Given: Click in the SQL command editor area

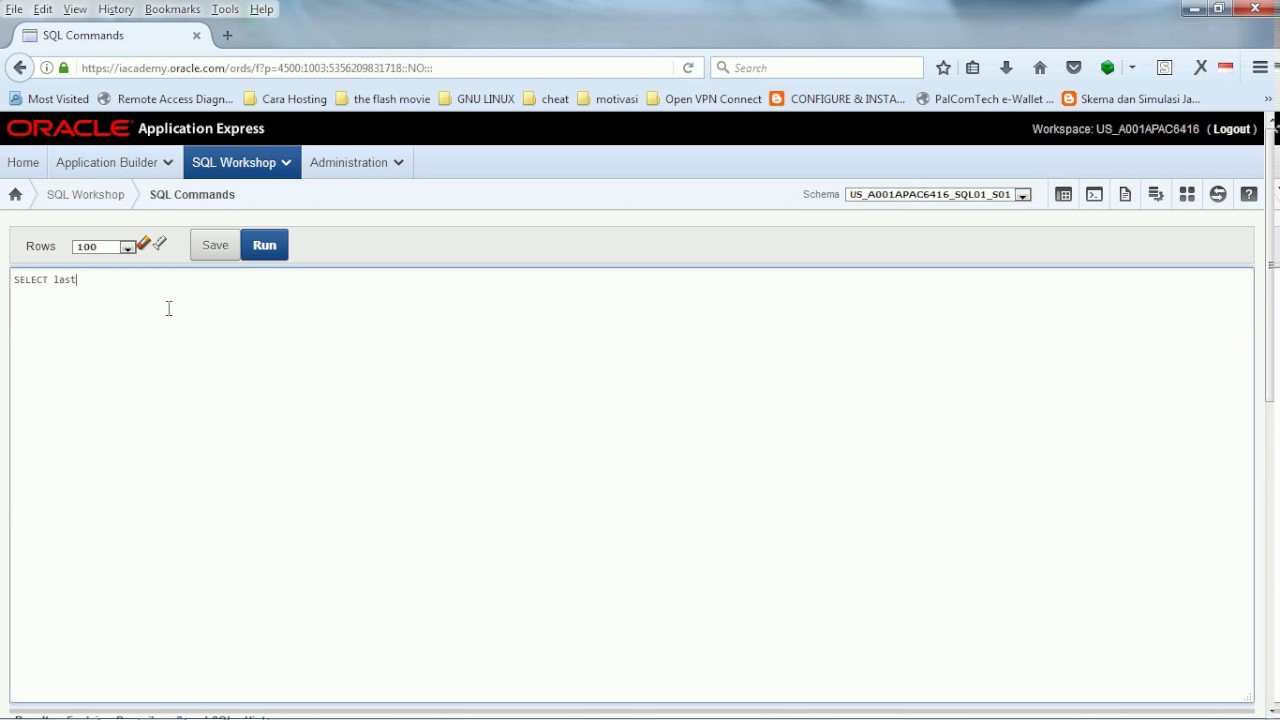Looking at the screenshot, I should tap(631, 485).
